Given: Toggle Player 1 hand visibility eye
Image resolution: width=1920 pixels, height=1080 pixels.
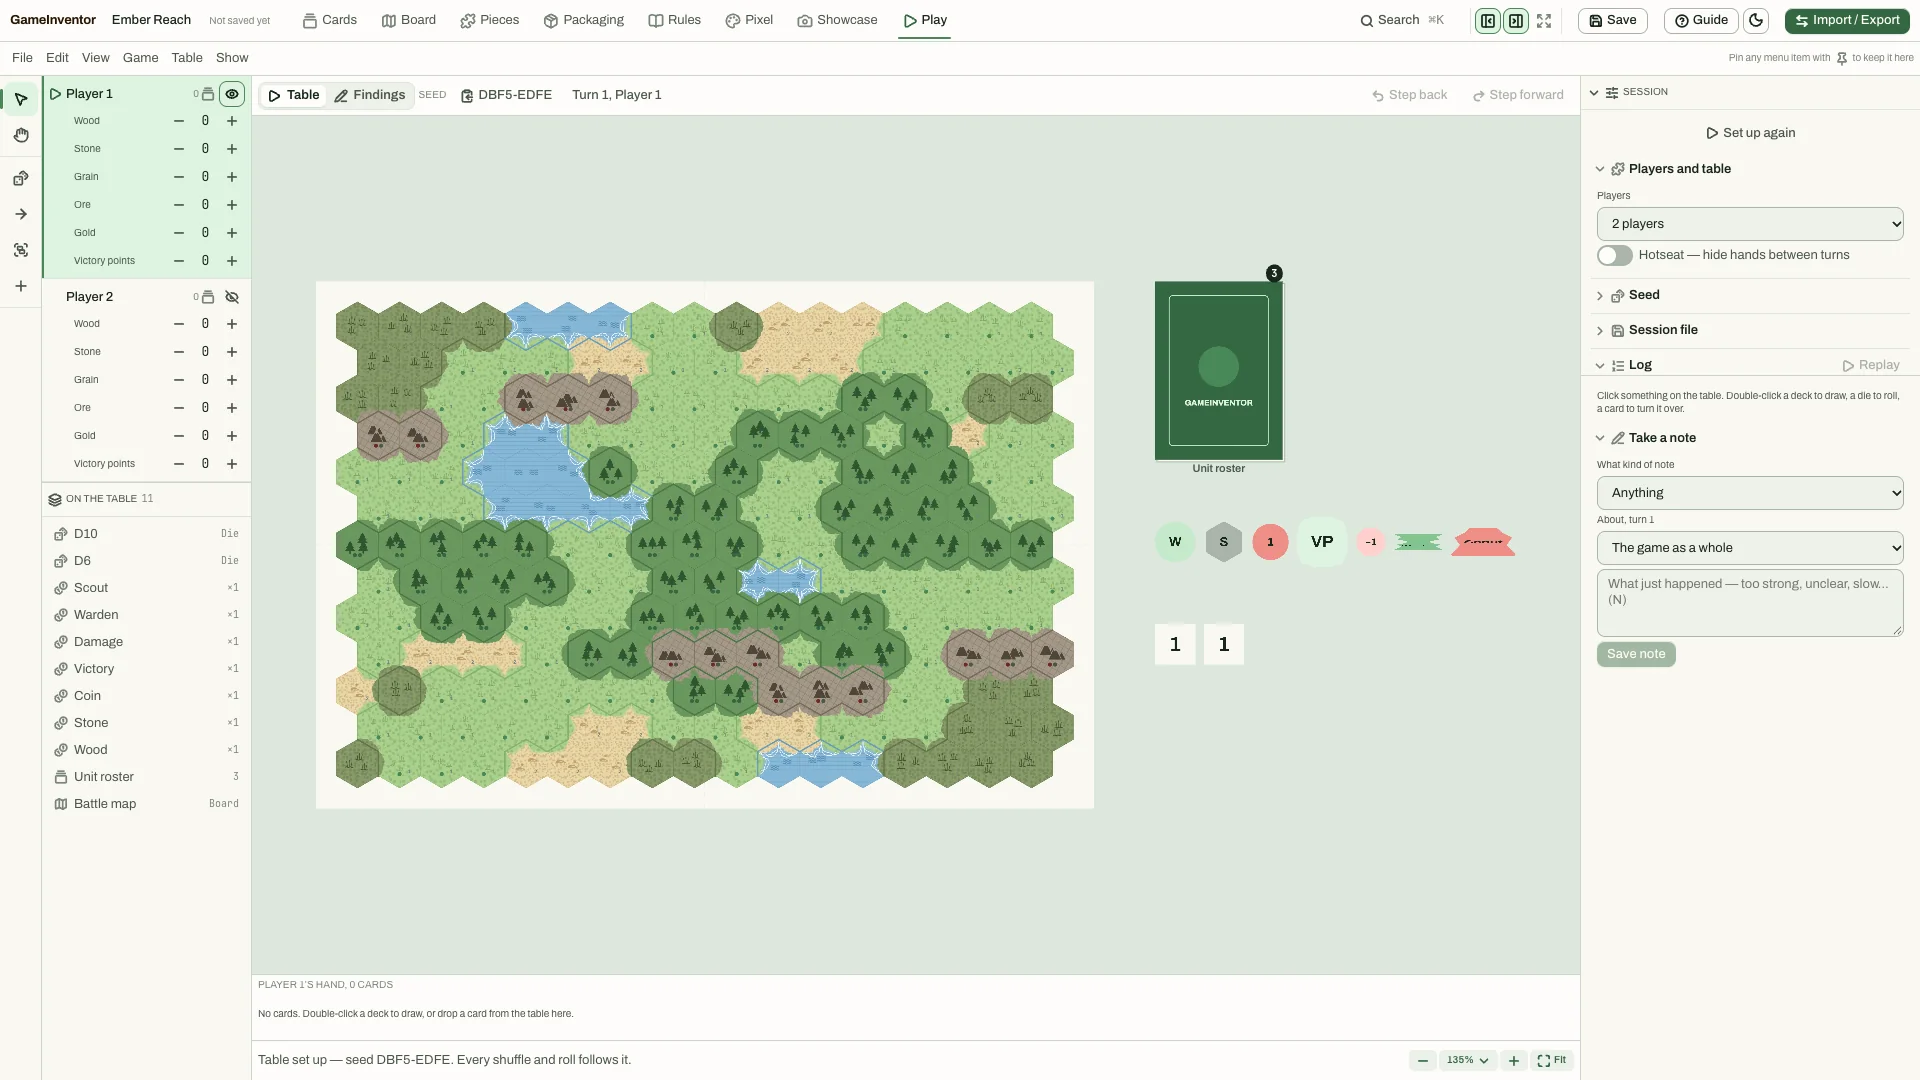Looking at the screenshot, I should click(232, 94).
